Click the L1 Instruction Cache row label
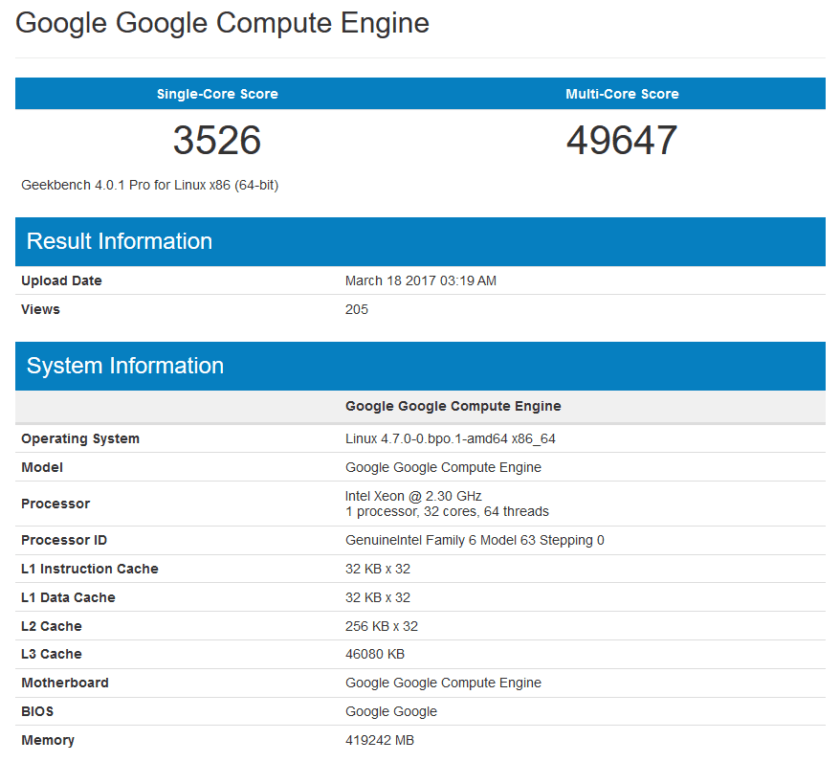 click(90, 569)
